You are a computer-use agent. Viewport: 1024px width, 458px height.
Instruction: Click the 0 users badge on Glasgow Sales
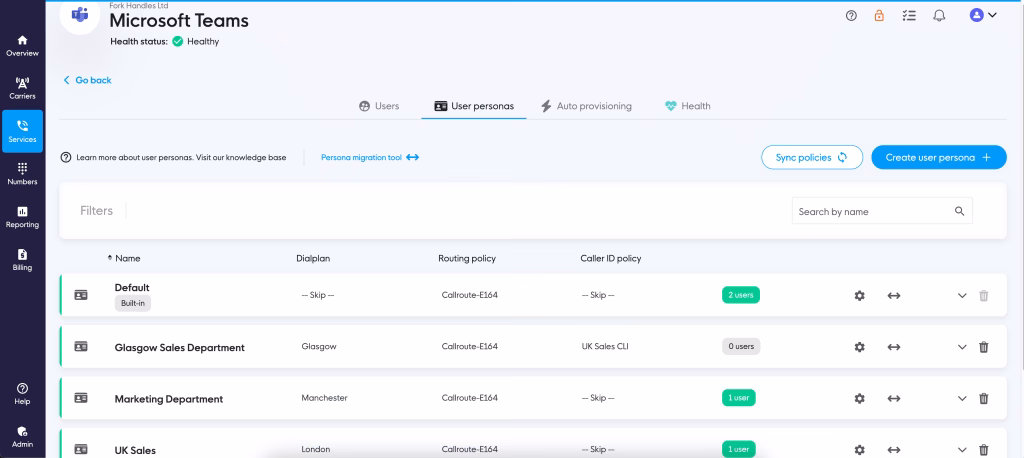(741, 346)
